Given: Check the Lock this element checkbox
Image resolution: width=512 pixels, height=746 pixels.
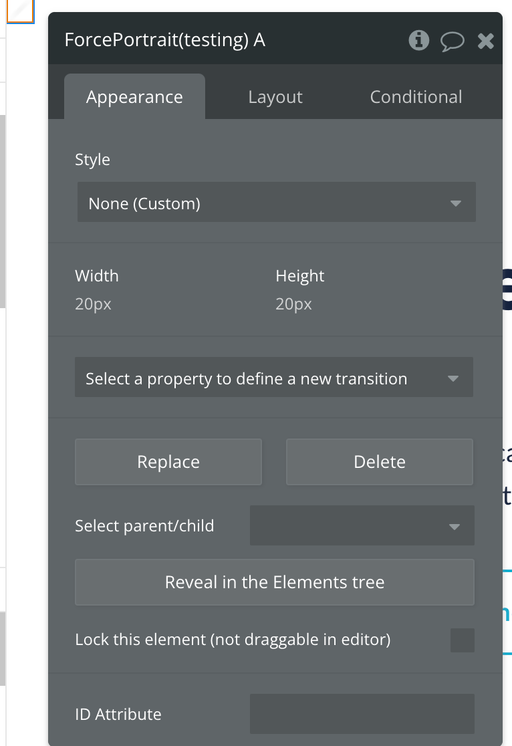Looking at the screenshot, I should click(462, 640).
